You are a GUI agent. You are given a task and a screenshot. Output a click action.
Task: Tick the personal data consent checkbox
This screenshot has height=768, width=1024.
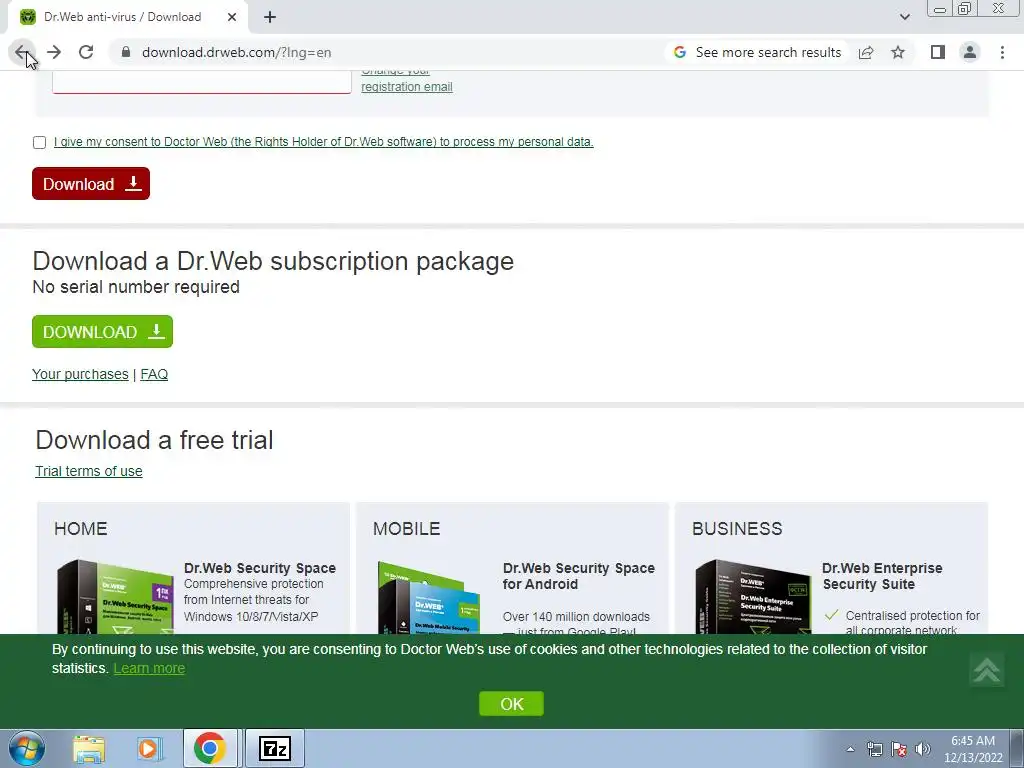click(x=39, y=142)
